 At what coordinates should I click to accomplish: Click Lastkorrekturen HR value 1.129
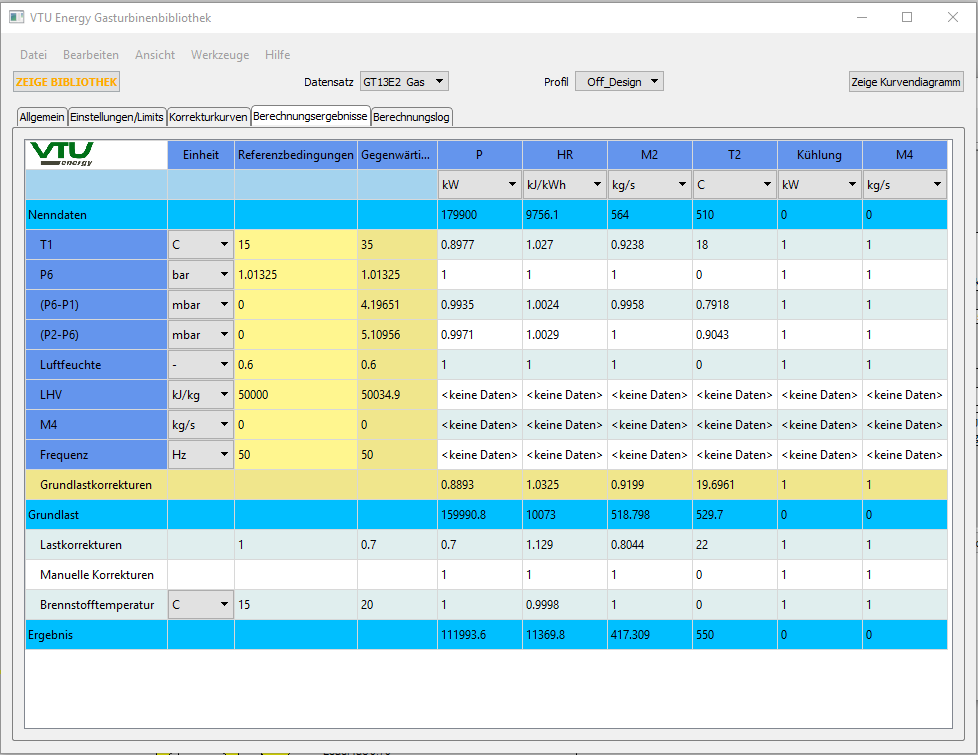[564, 545]
